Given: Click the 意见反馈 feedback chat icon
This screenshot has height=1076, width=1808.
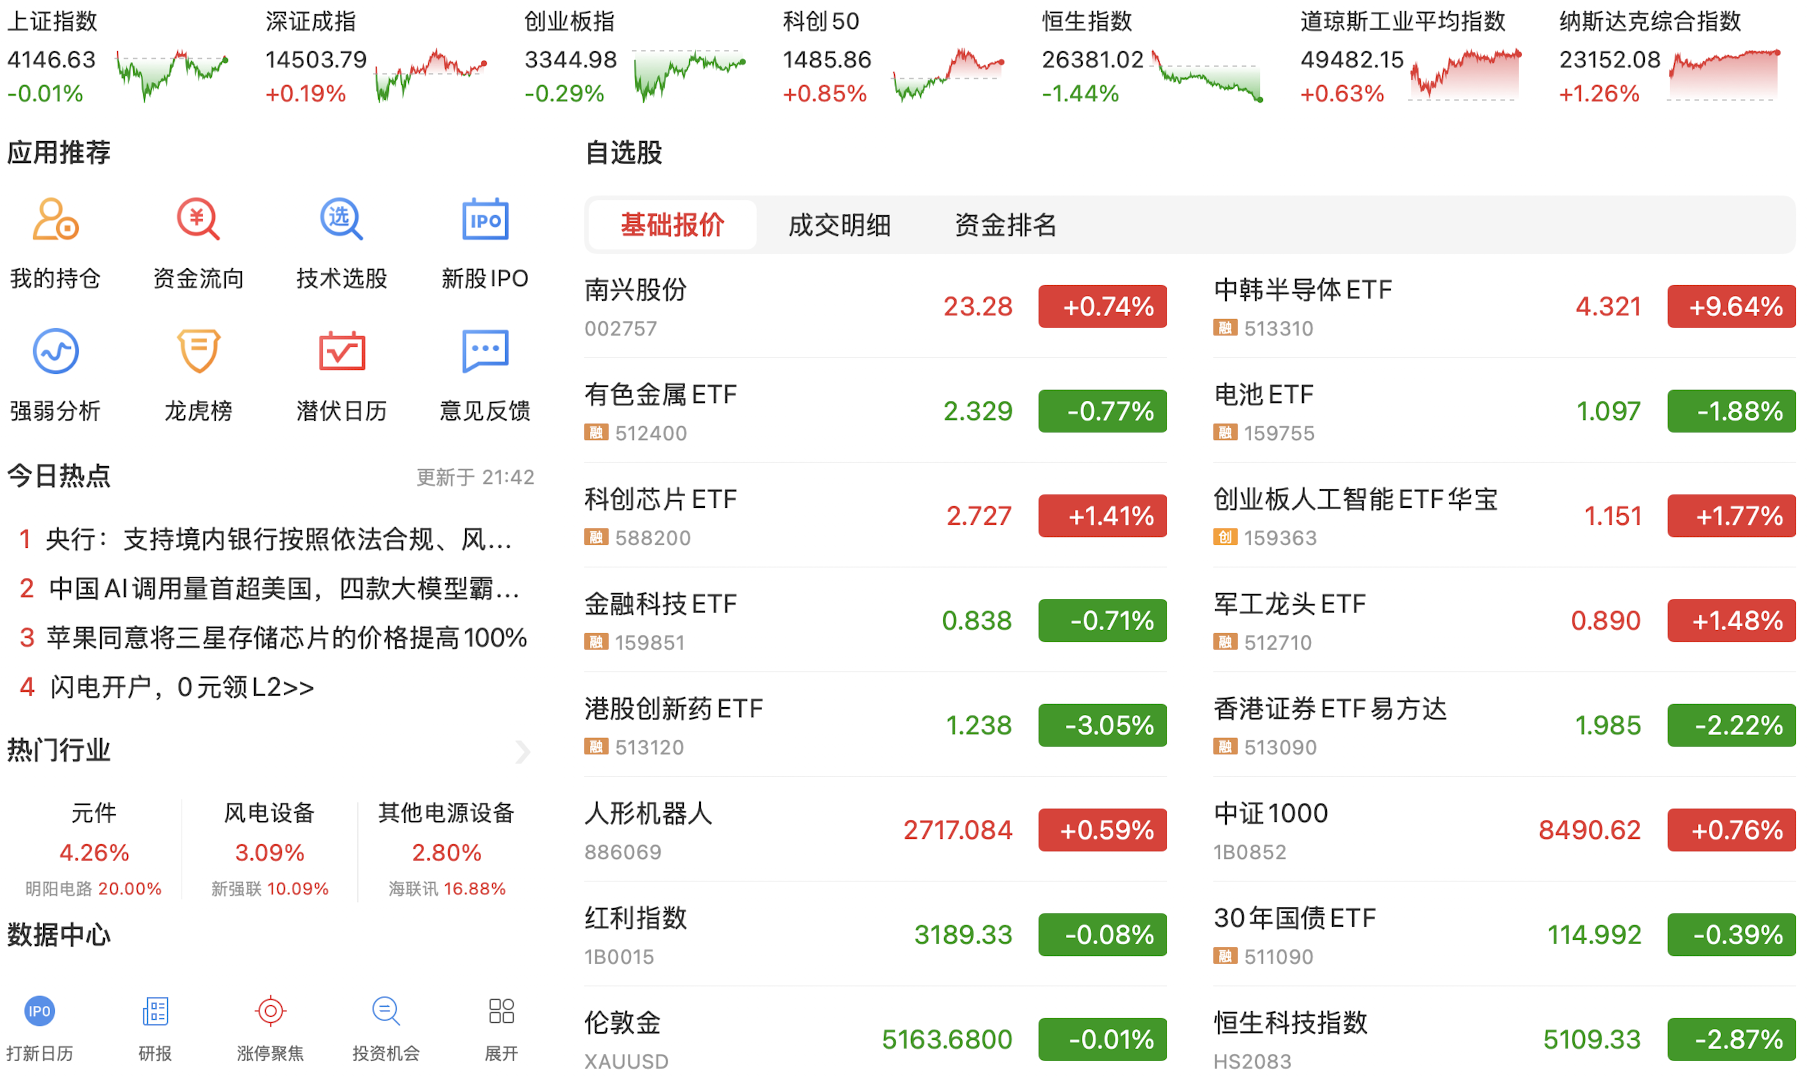Looking at the screenshot, I should click(x=485, y=352).
